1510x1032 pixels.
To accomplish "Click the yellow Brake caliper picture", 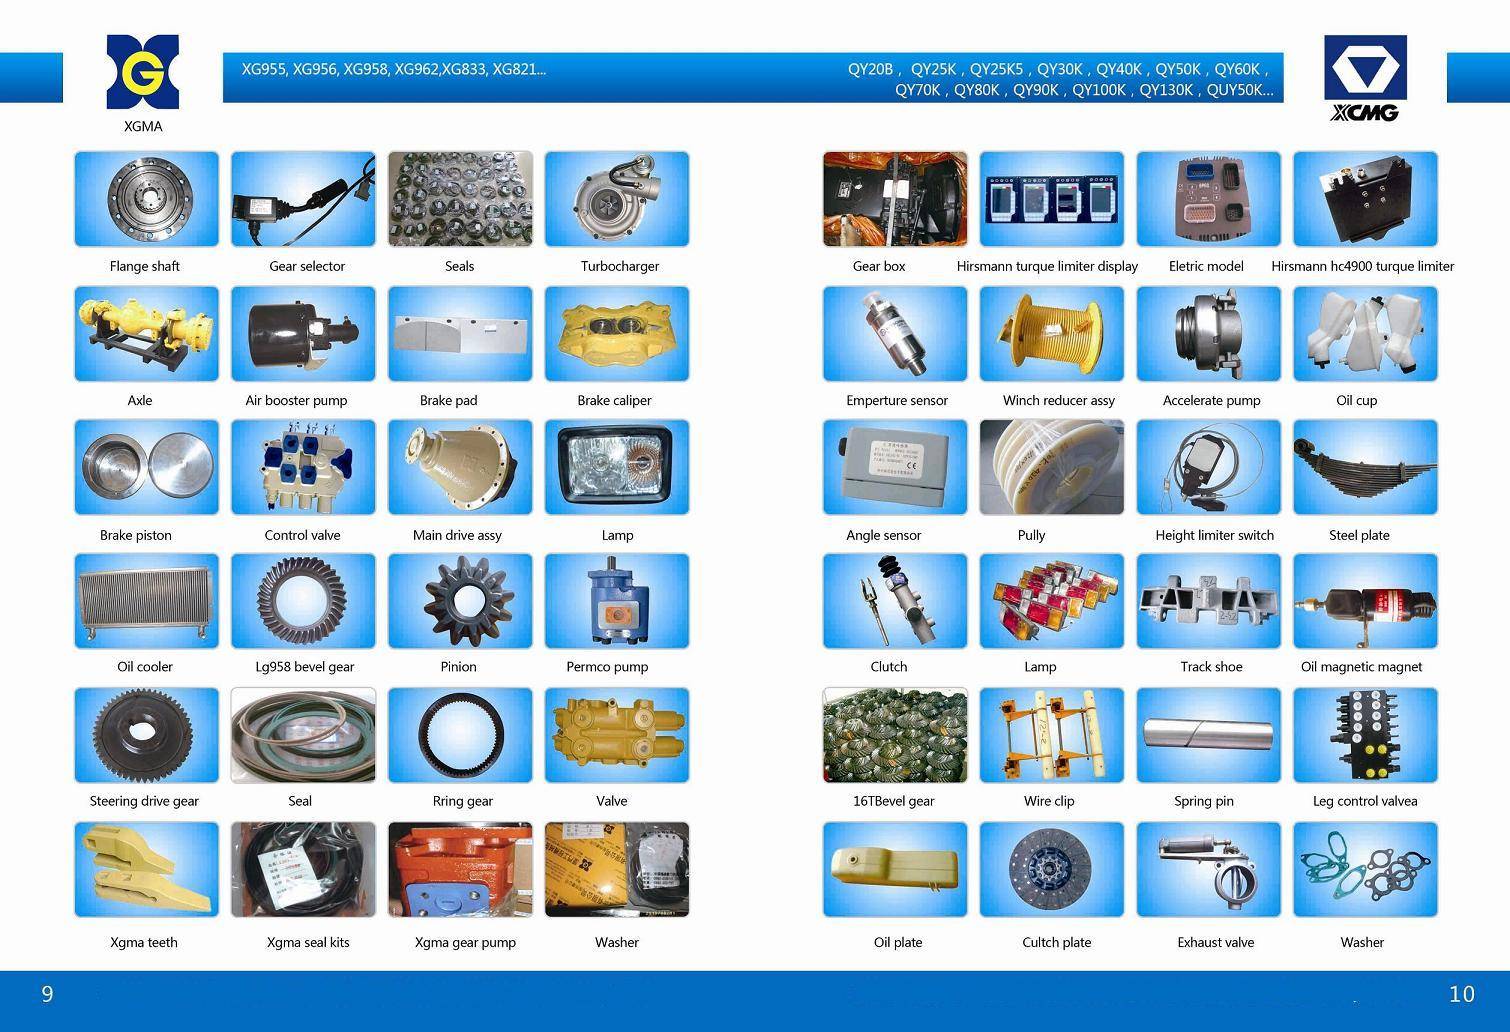I will click(x=616, y=333).
